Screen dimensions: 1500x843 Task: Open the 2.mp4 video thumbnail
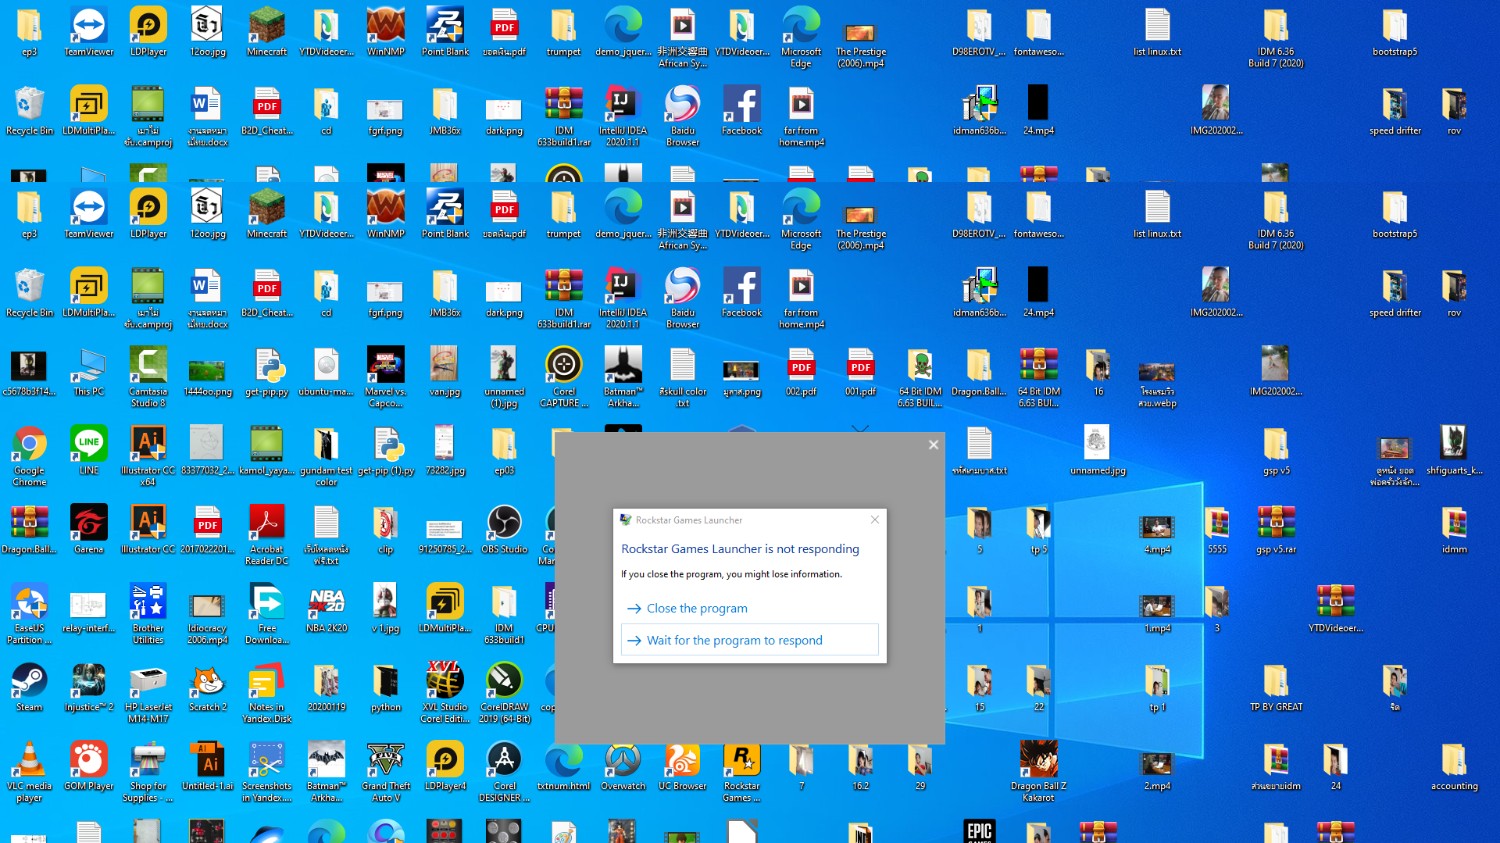point(1157,767)
